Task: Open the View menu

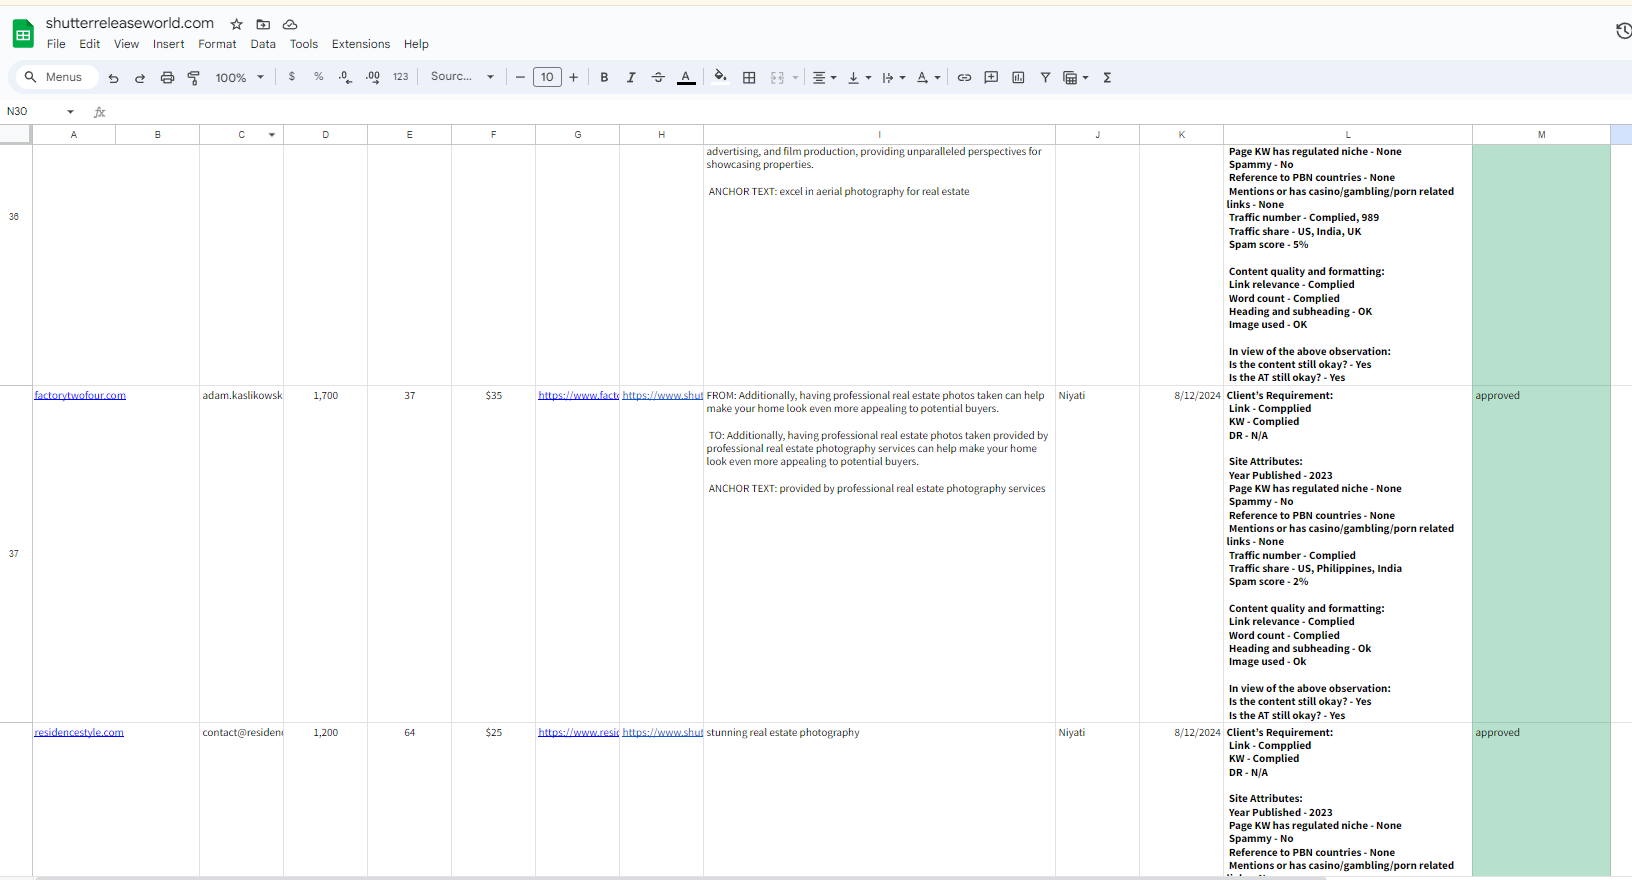Action: [127, 44]
